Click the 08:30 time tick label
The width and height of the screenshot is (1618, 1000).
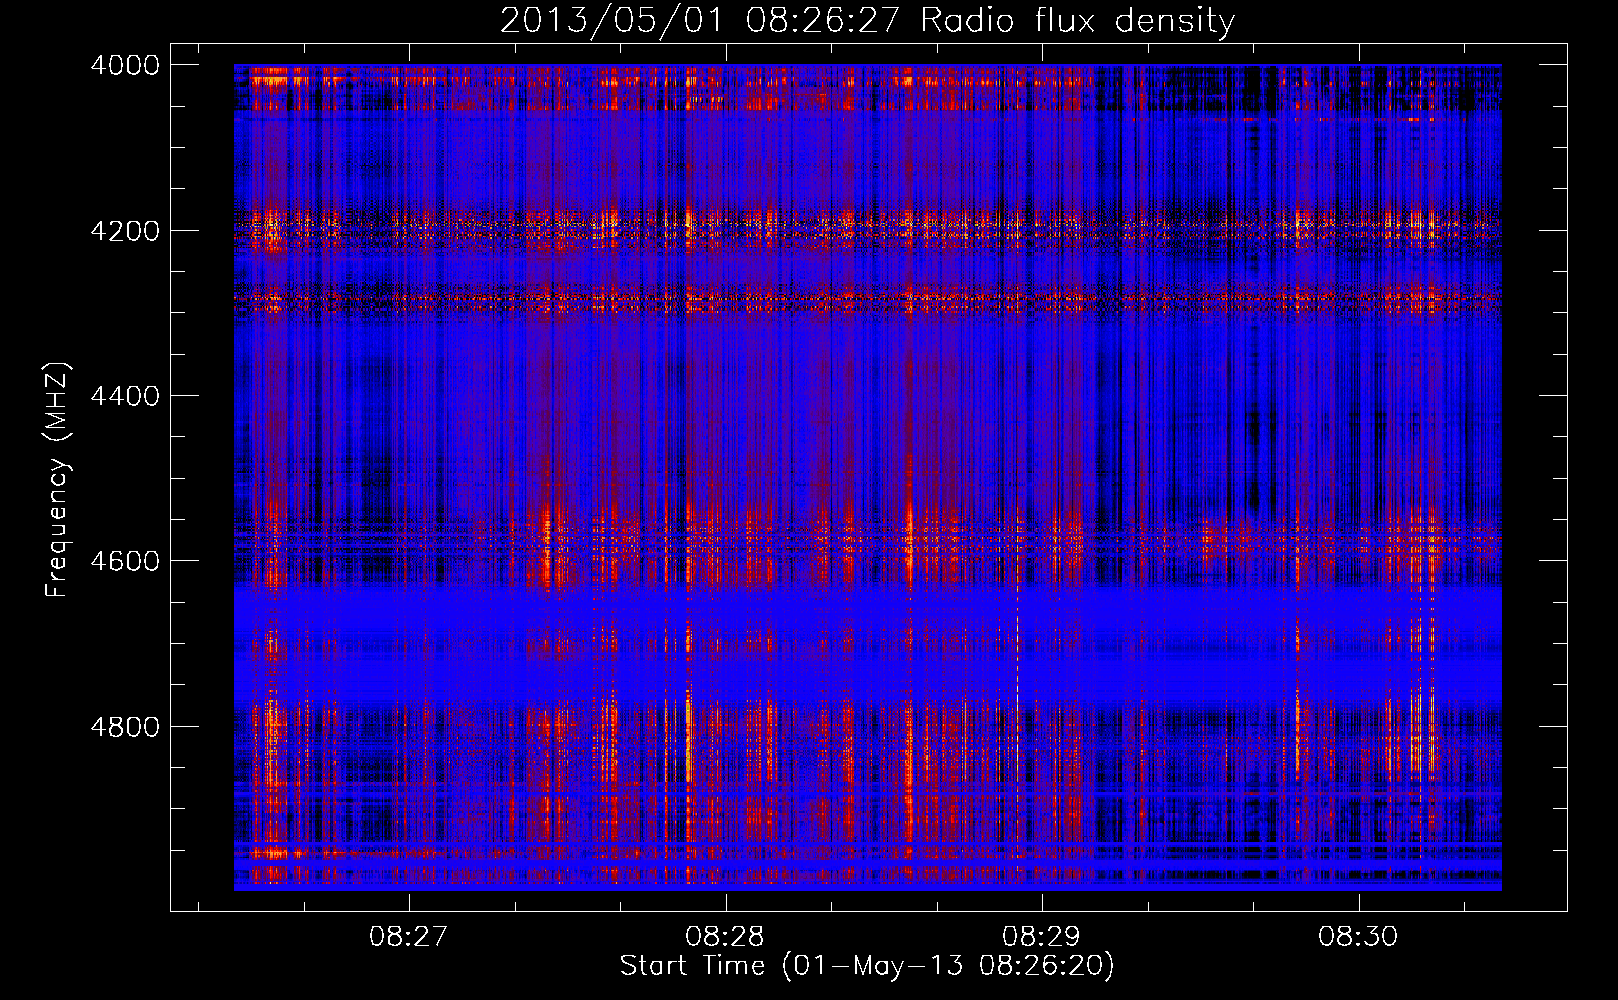[1358, 937]
